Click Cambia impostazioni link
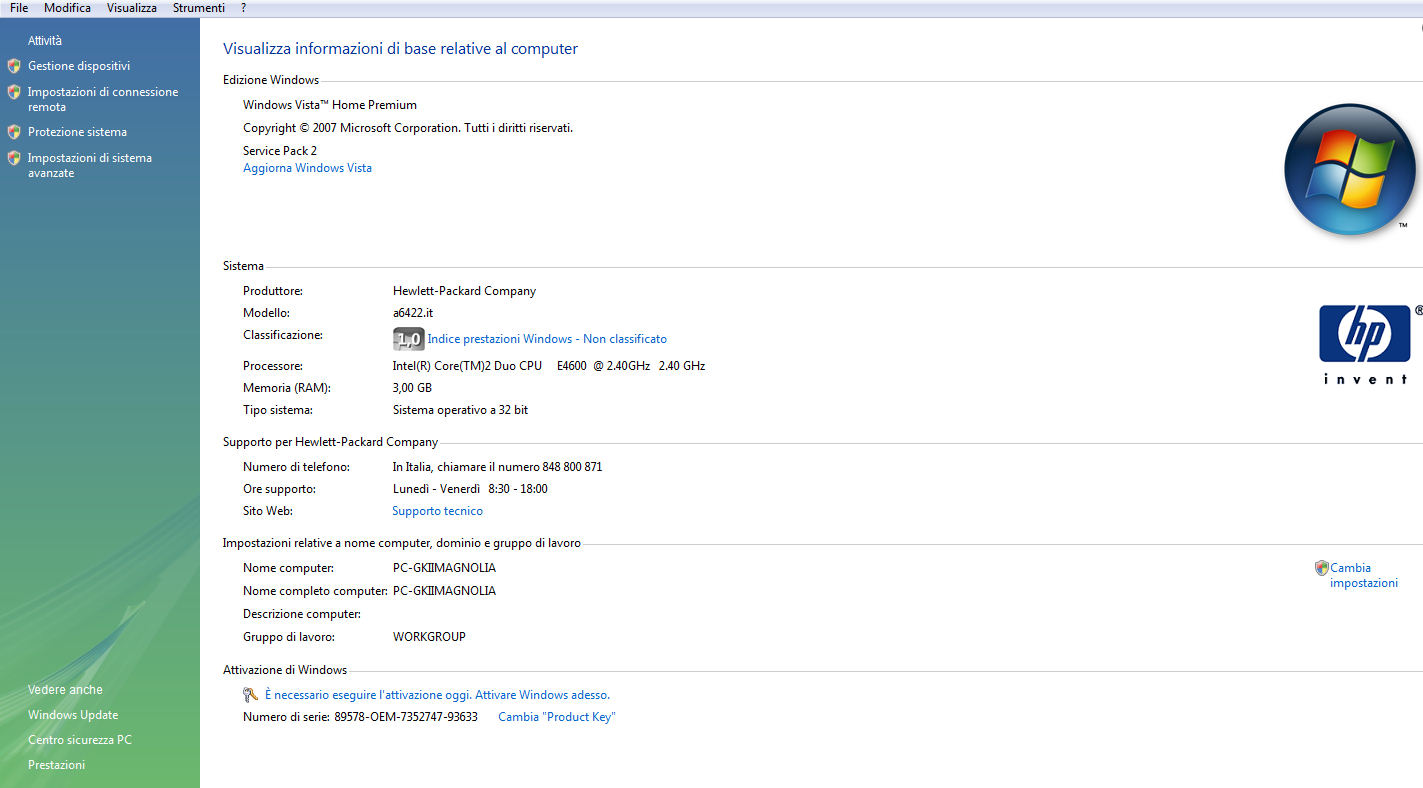This screenshot has width=1423, height=788. pos(1364,575)
